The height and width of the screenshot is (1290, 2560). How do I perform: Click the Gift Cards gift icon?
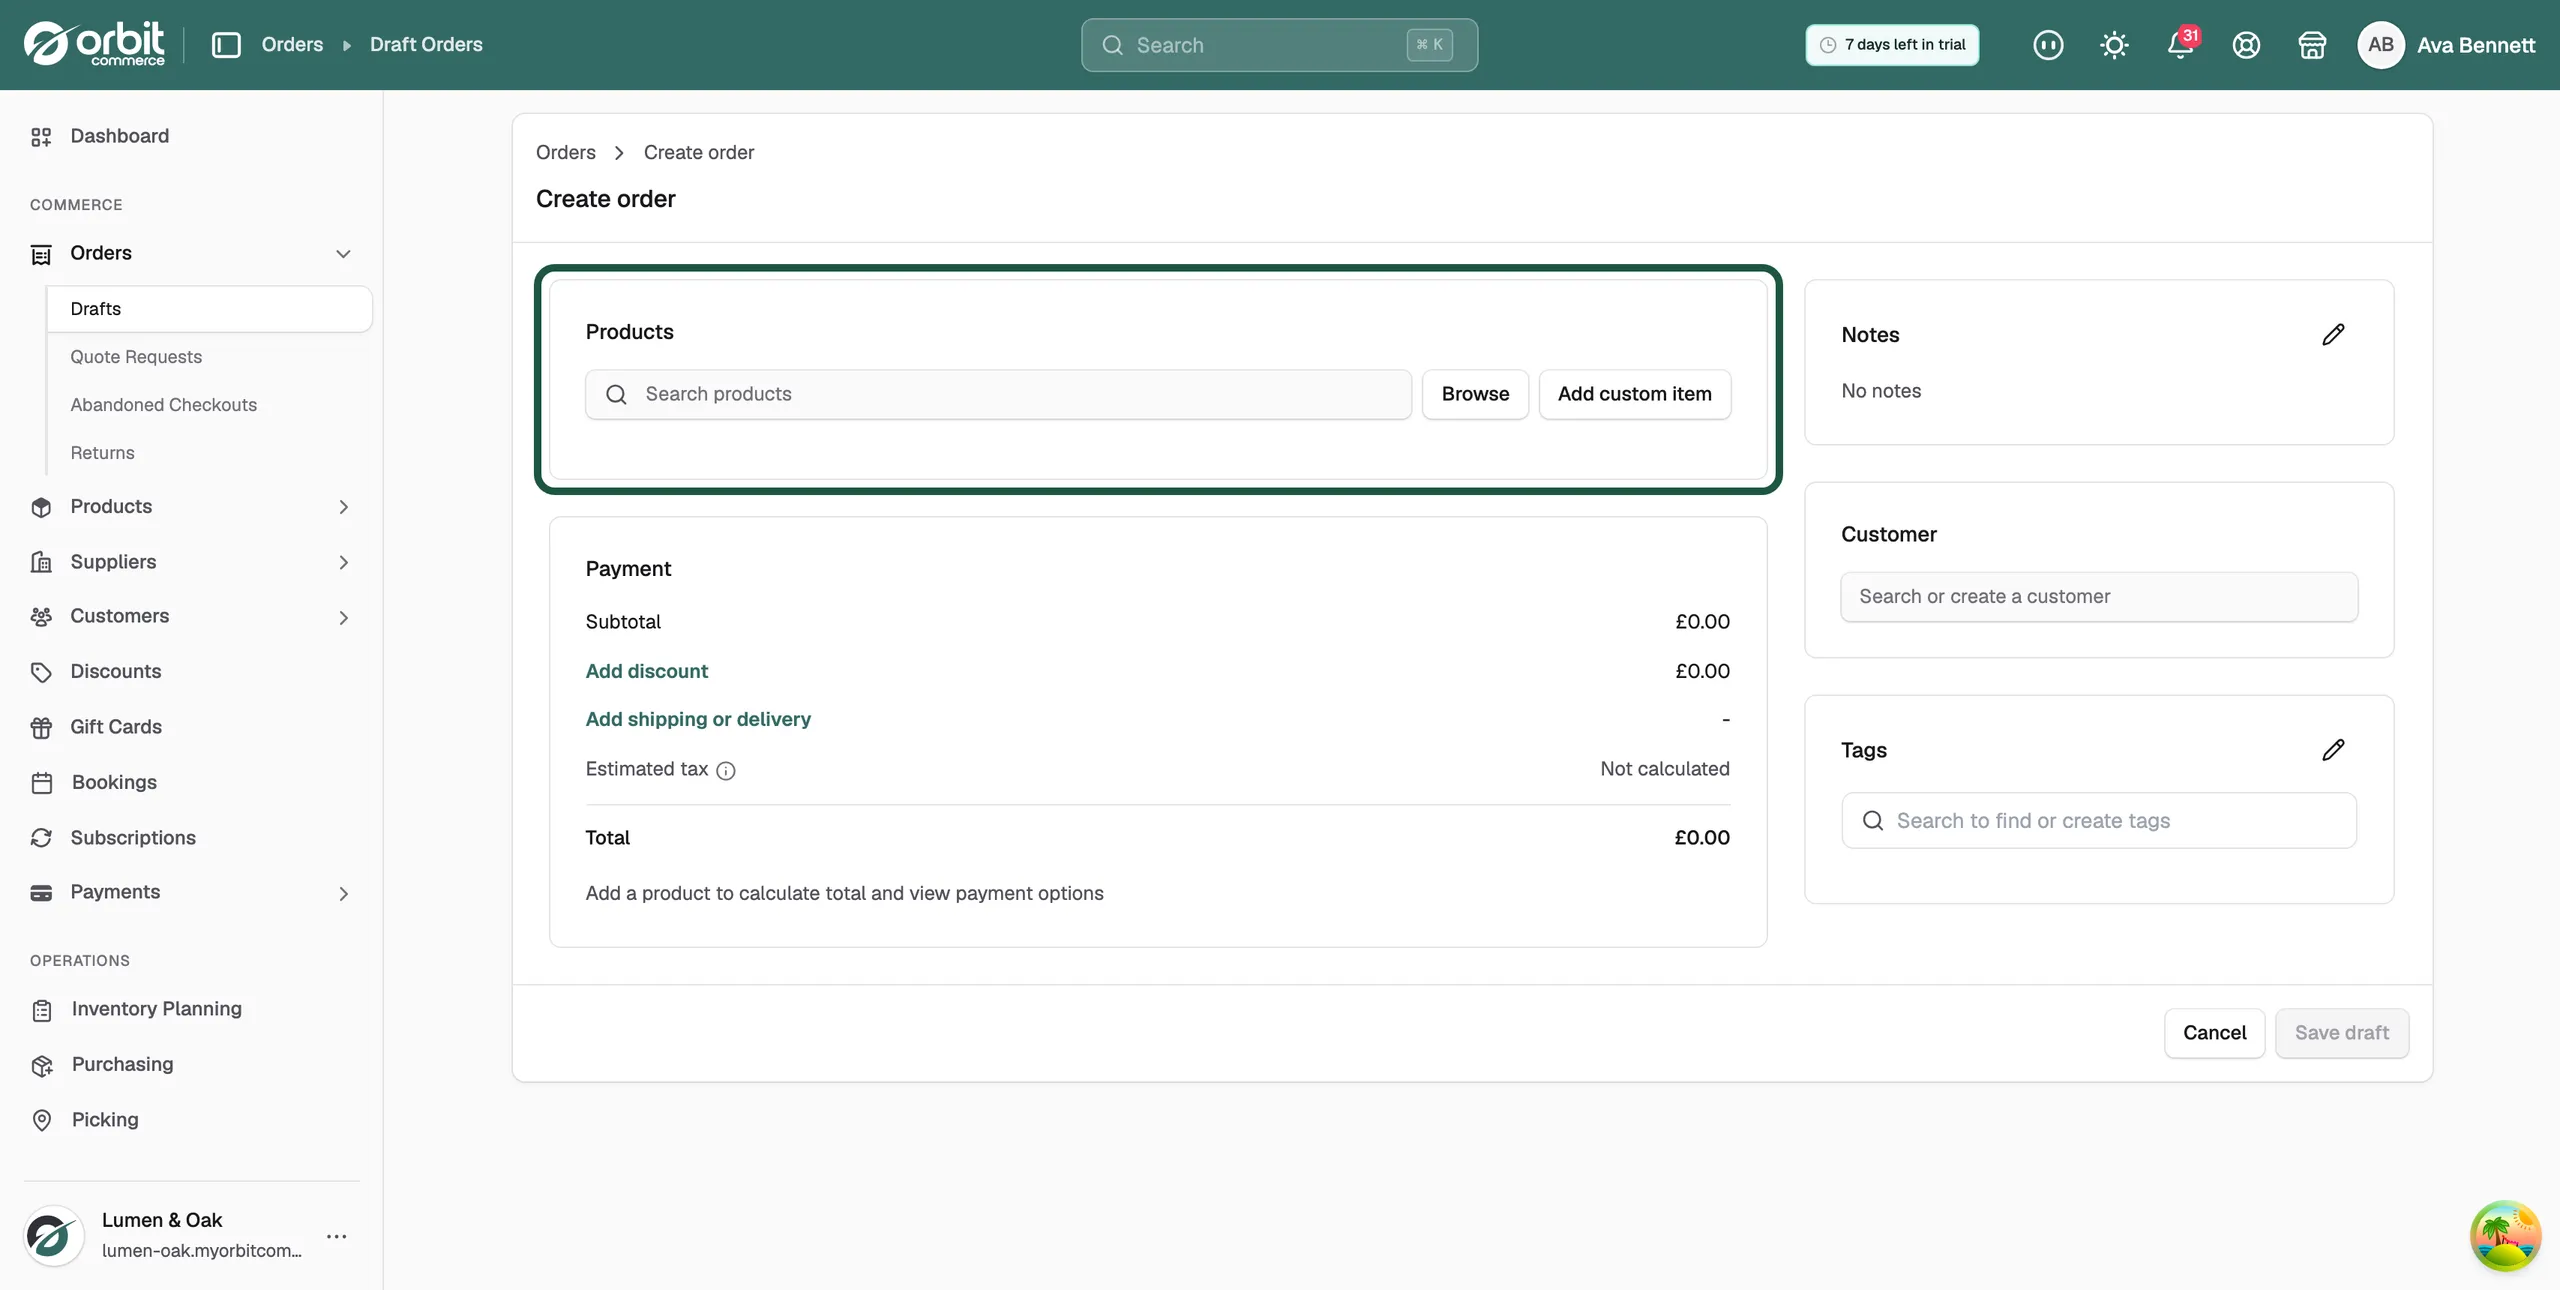coord(41,728)
